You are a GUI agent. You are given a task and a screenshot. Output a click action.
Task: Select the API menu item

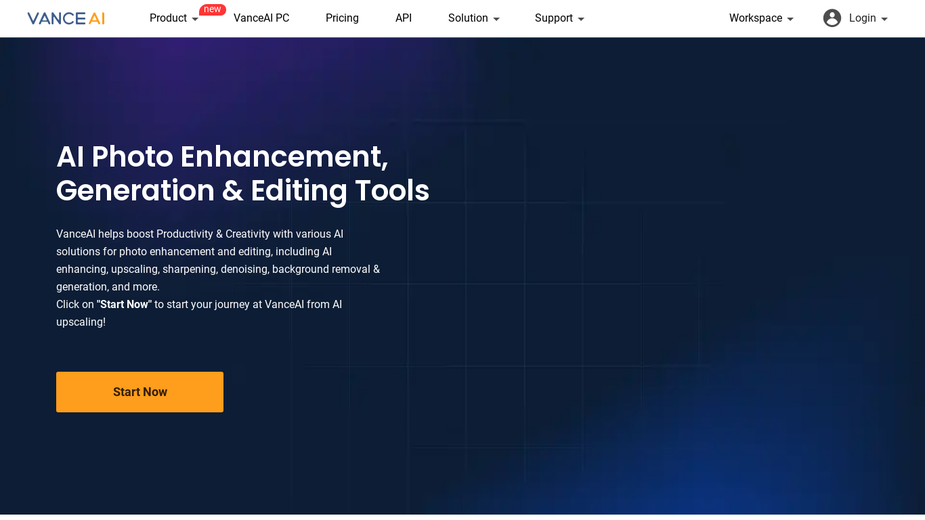404,18
